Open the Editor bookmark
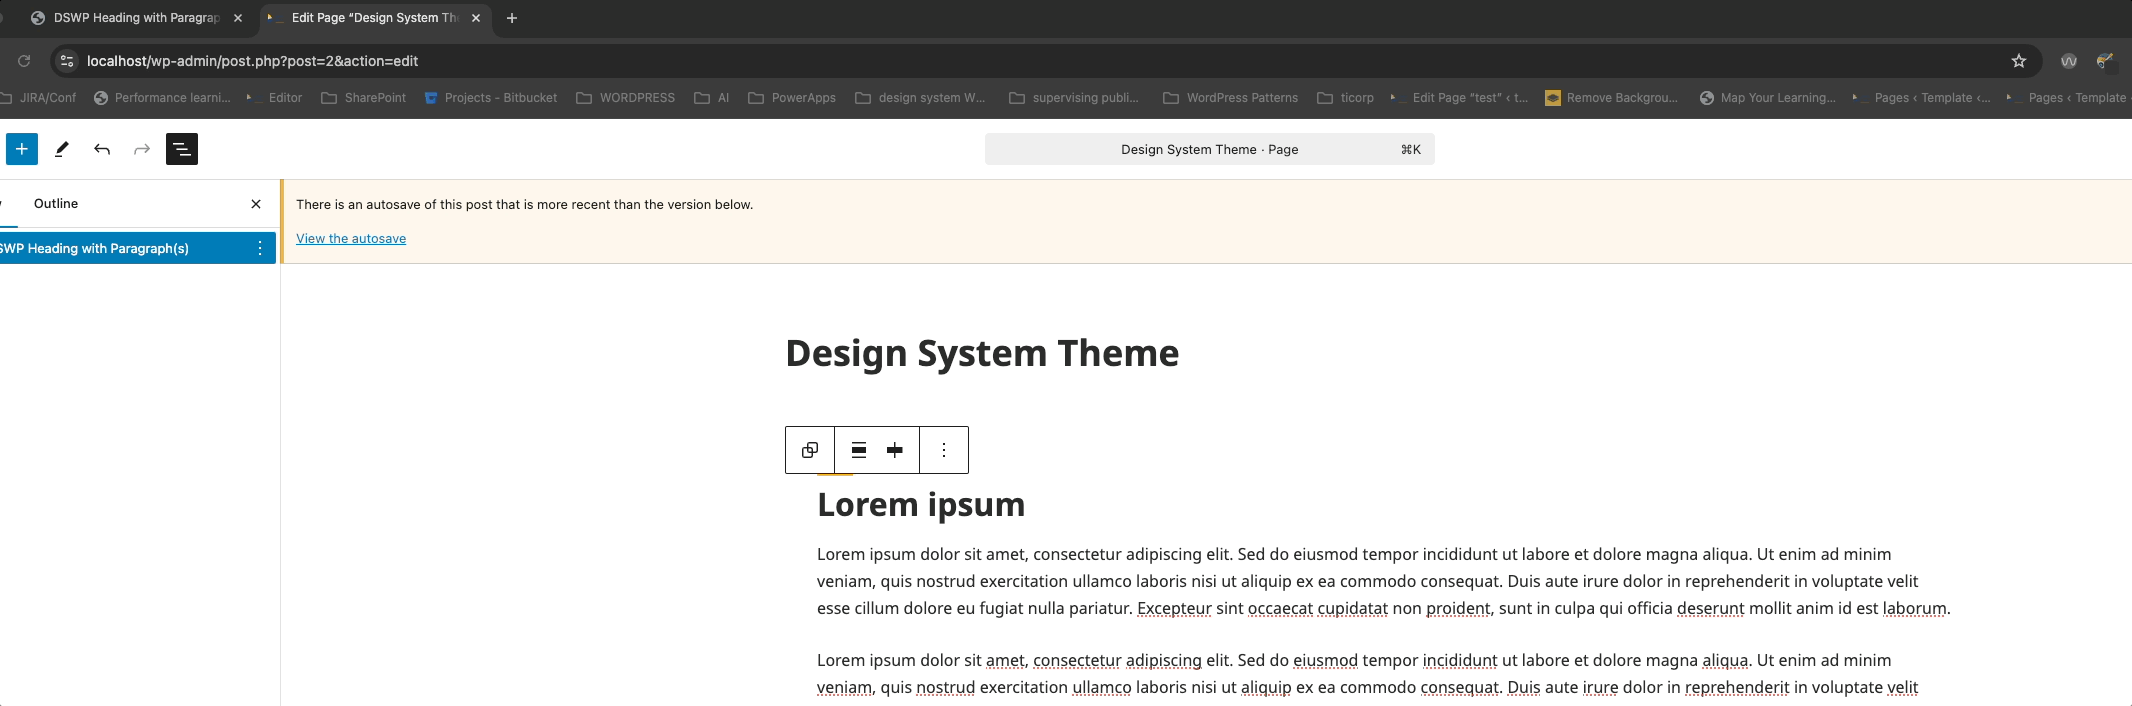 [274, 98]
